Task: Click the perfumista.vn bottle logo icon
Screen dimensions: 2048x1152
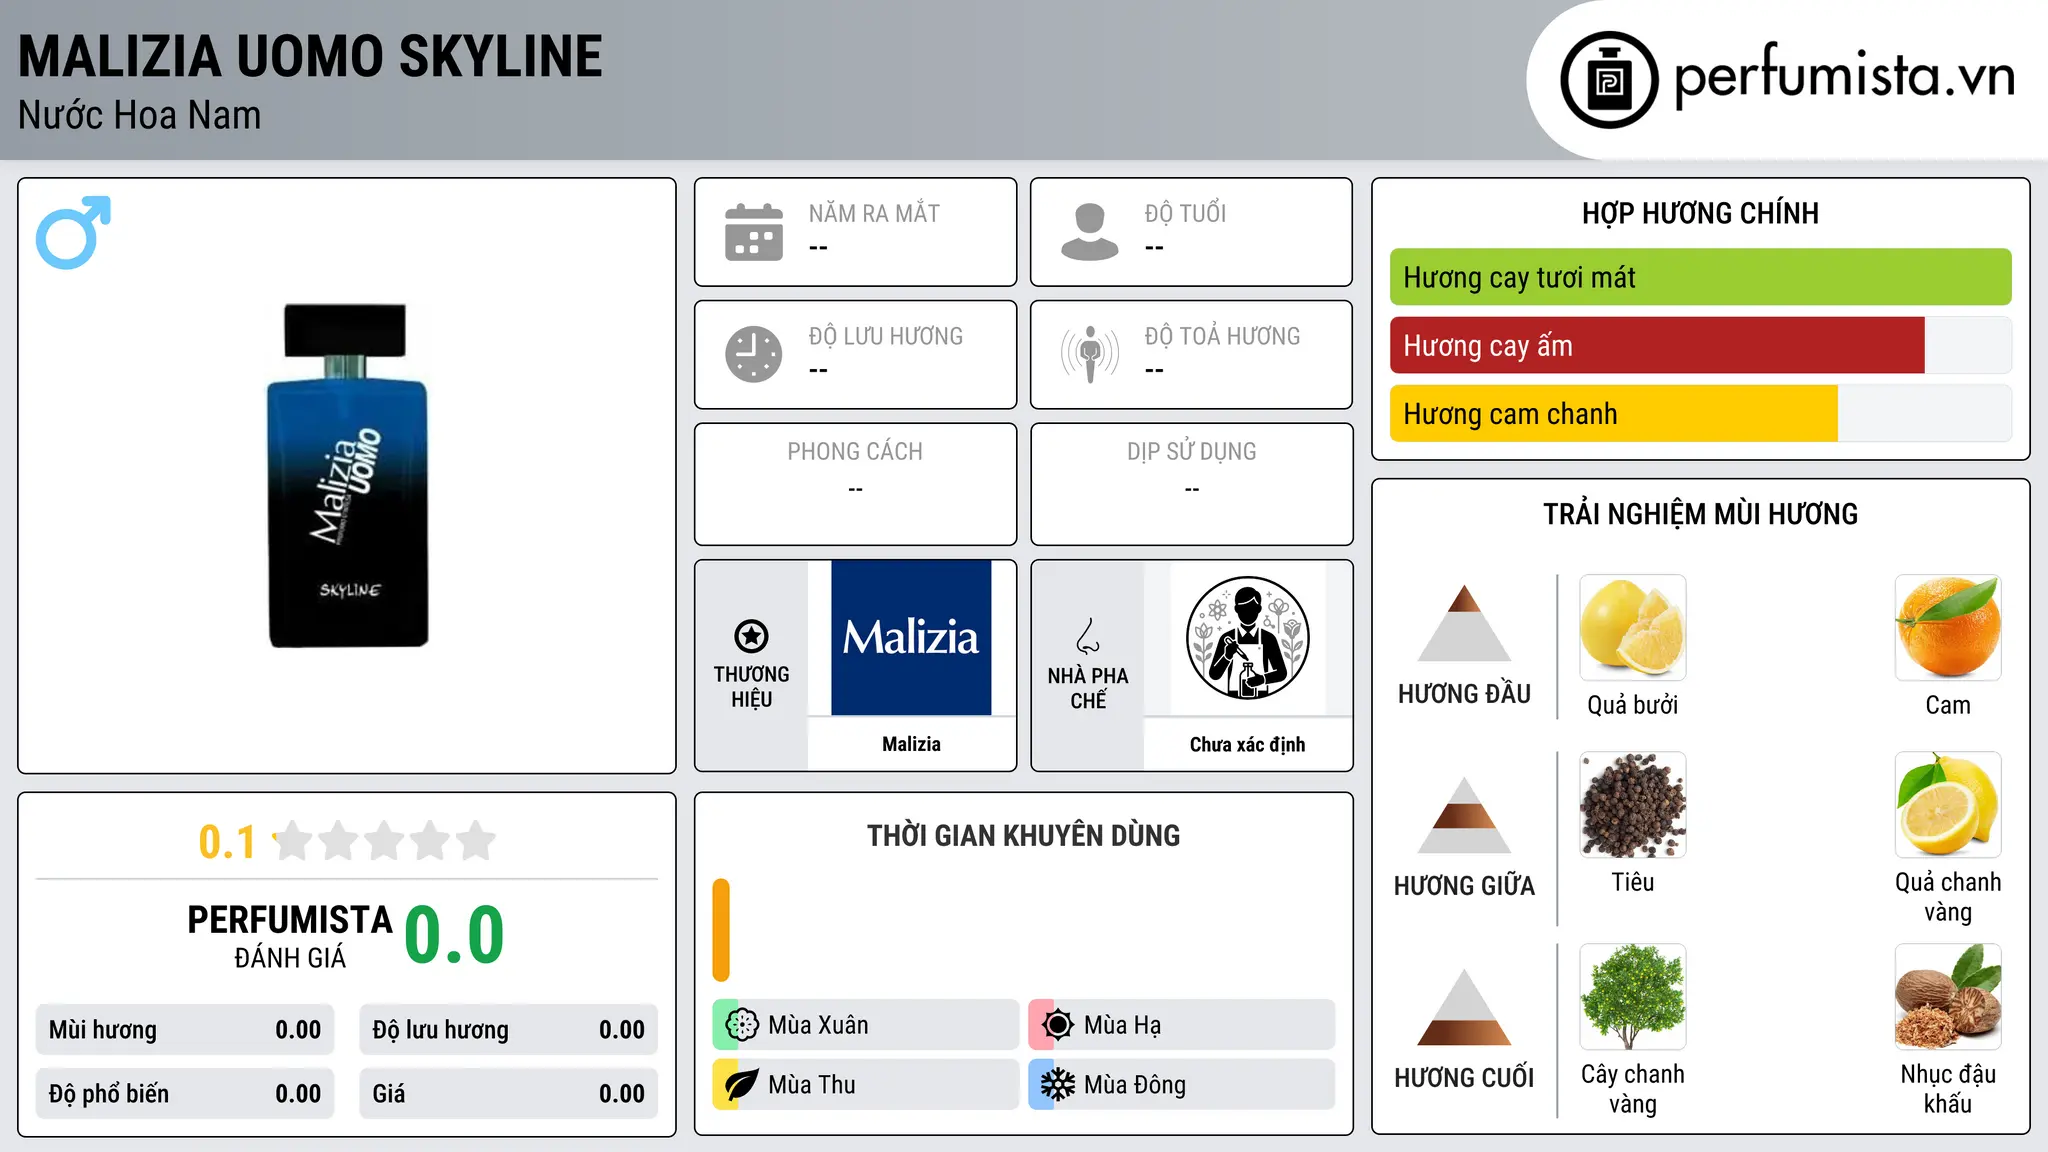Action: [x=1609, y=80]
